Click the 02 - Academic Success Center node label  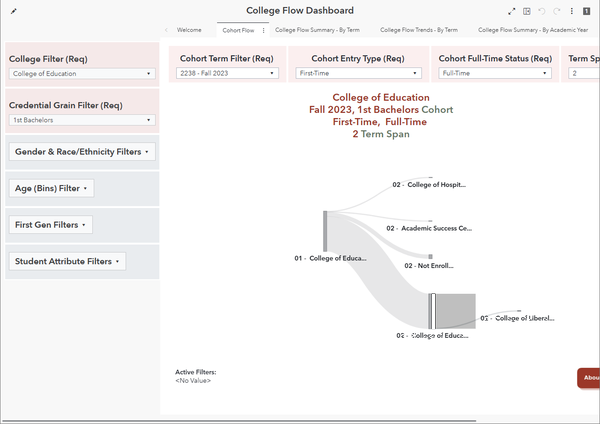pos(429,228)
